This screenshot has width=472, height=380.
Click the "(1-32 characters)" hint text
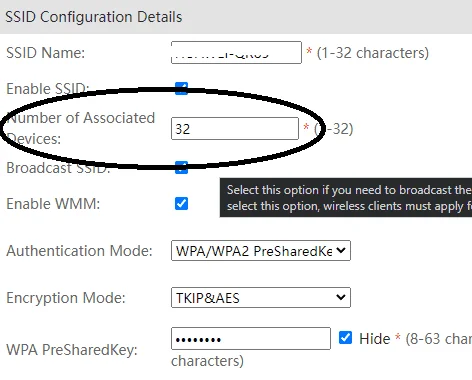pyautogui.click(x=373, y=53)
